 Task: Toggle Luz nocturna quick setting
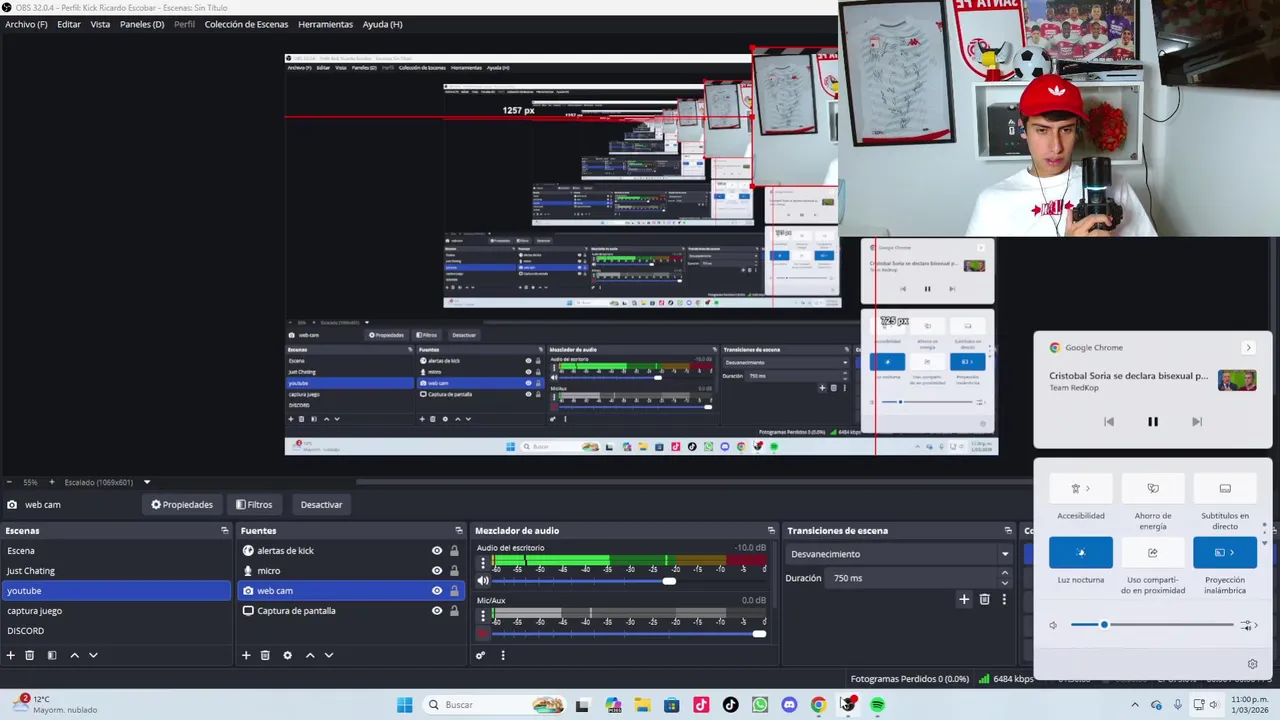[x=1081, y=552]
